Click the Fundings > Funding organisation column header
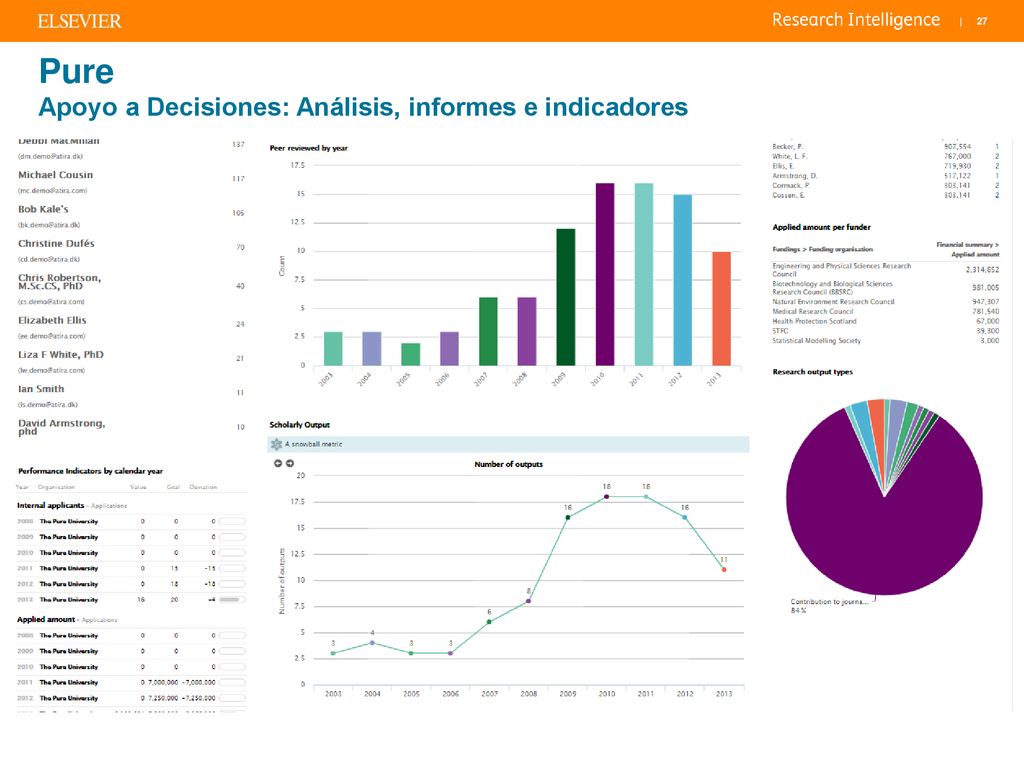The height and width of the screenshot is (768, 1024). 822,249
